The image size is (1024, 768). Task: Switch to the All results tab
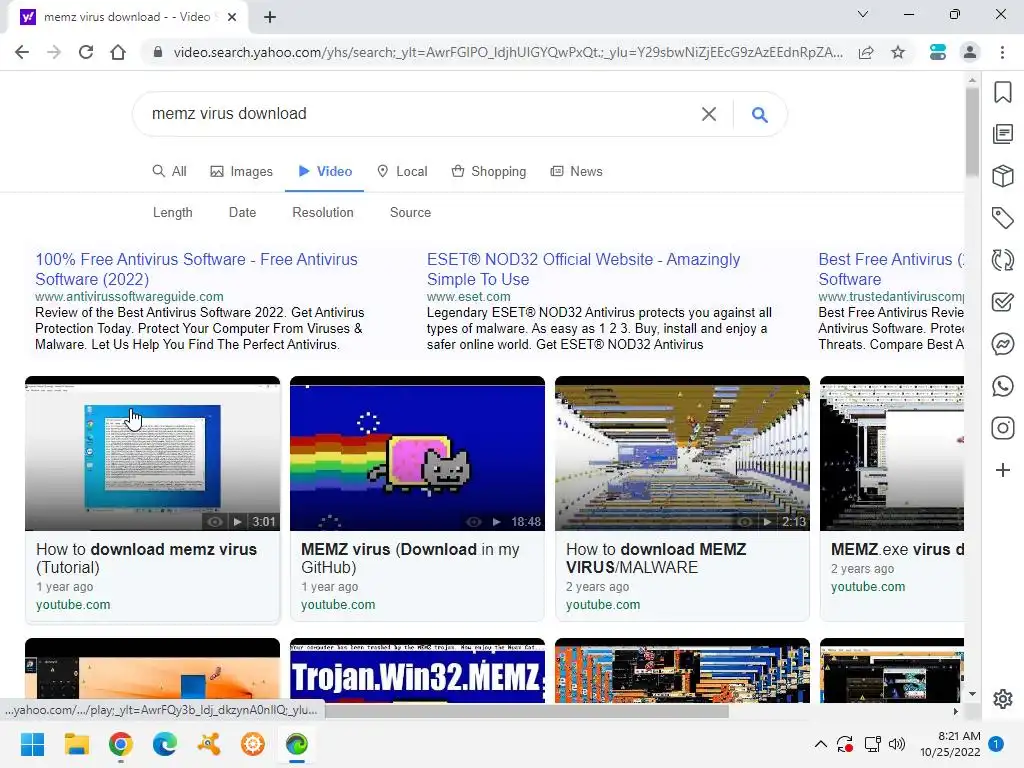pos(169,171)
